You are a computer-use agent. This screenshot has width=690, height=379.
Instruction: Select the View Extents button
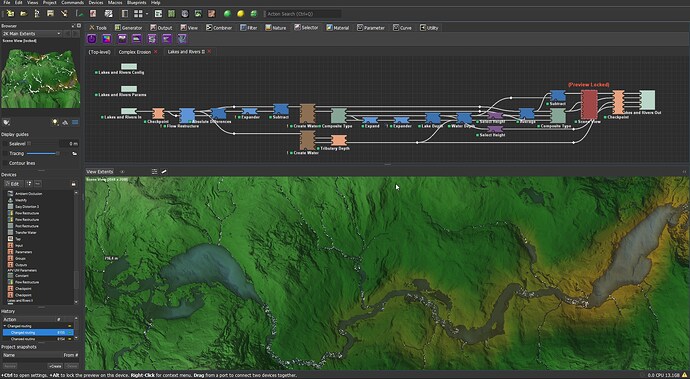[x=99, y=172]
